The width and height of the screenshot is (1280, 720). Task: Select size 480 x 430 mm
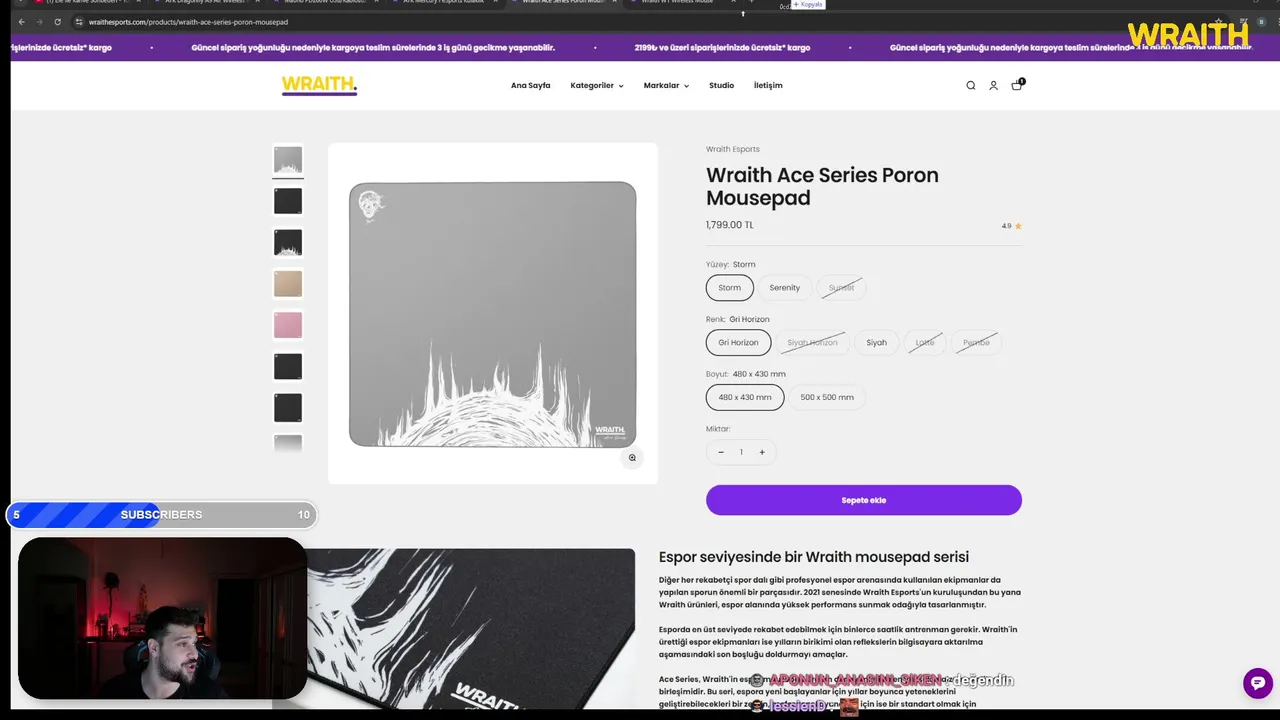(x=745, y=397)
